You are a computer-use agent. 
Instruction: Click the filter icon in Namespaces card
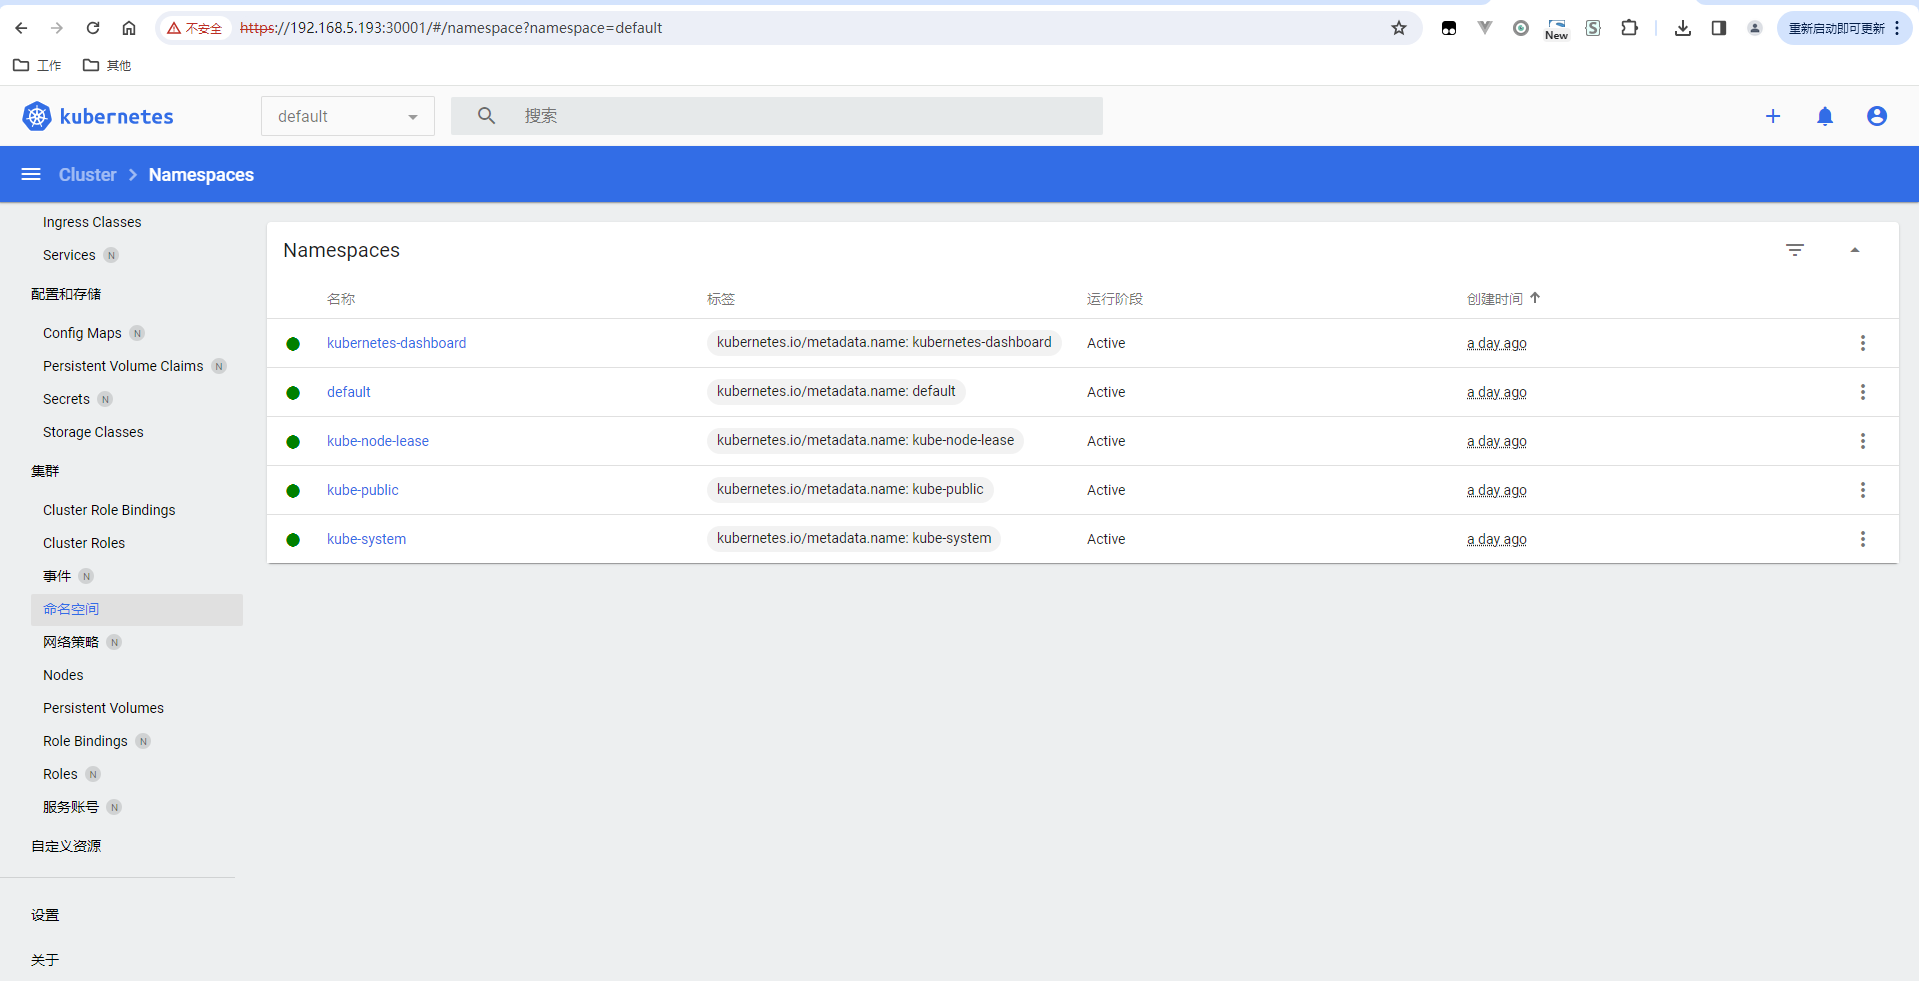pyautogui.click(x=1795, y=250)
